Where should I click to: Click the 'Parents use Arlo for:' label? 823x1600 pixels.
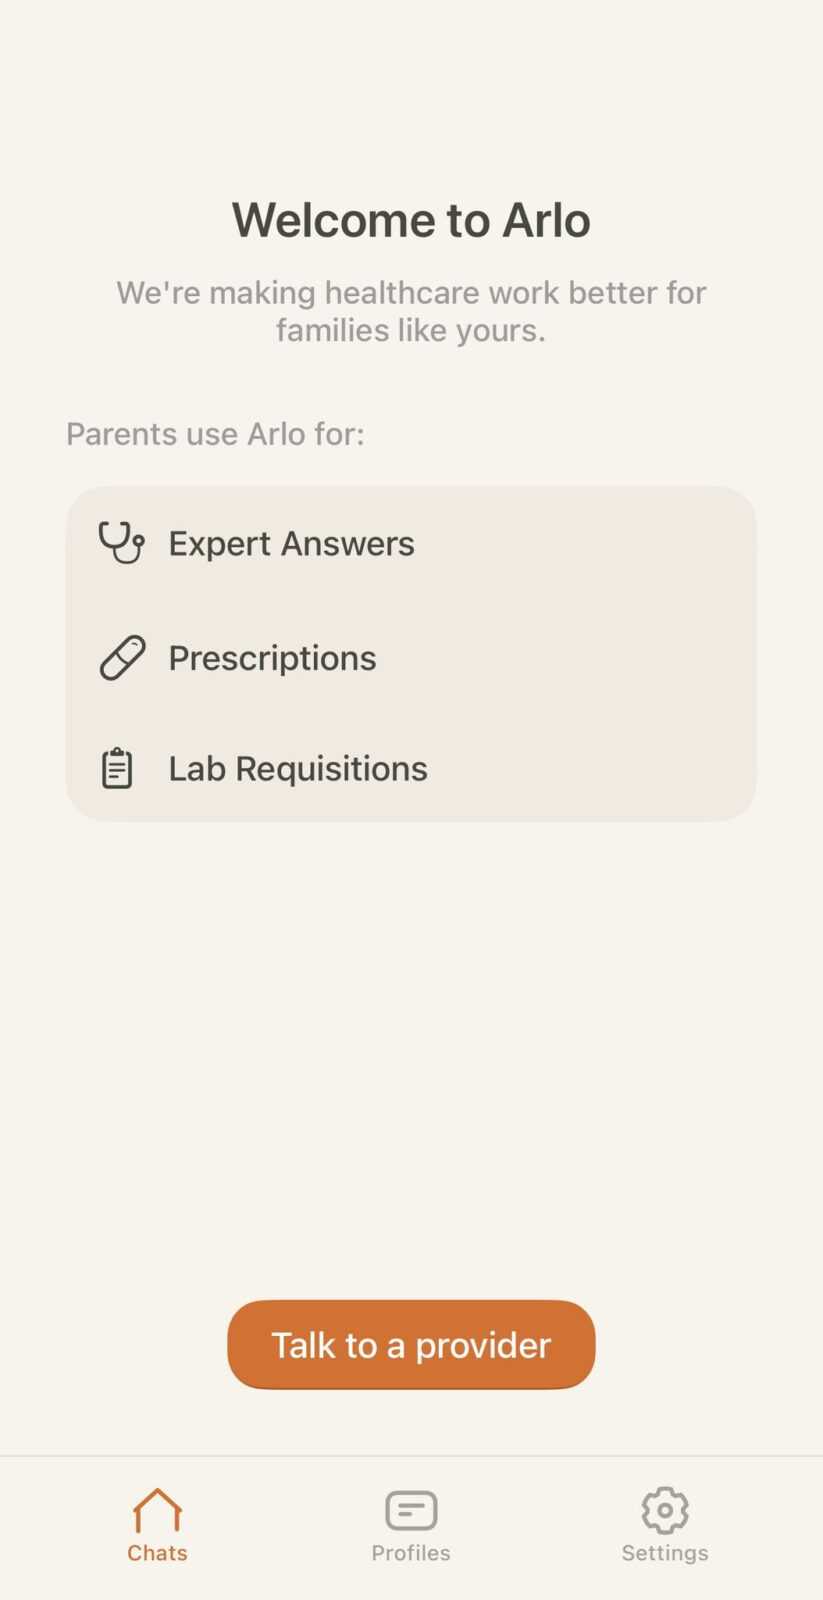215,434
